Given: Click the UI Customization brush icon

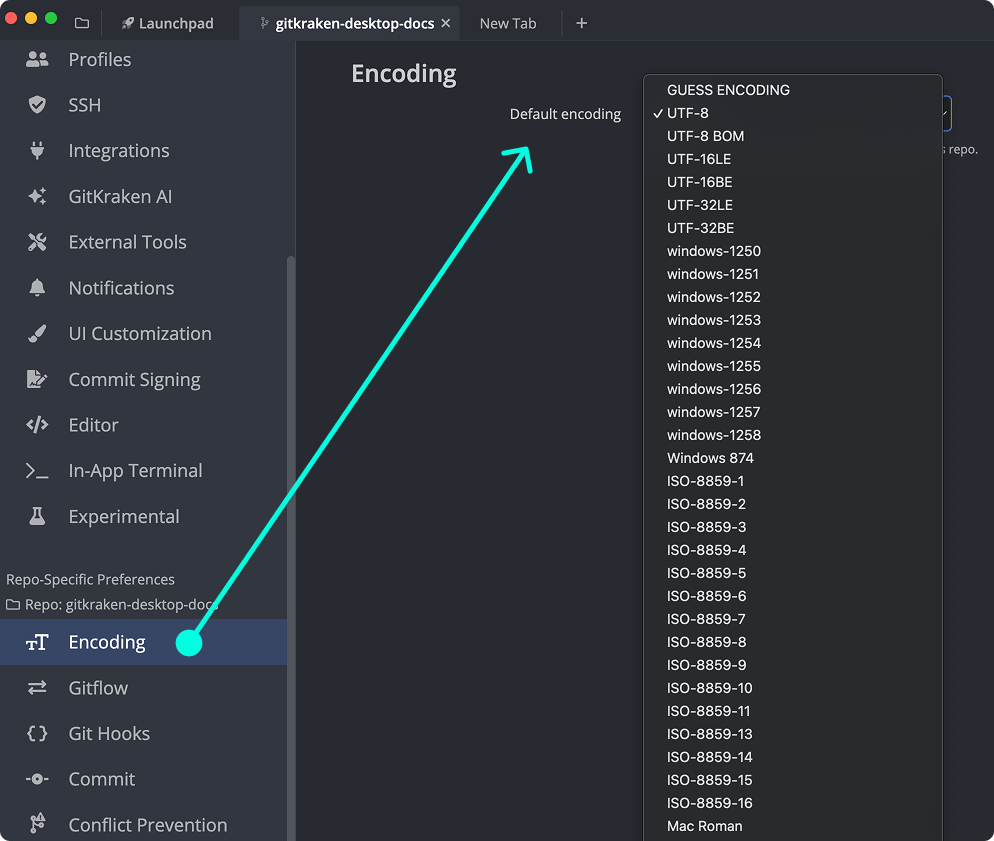Looking at the screenshot, I should tap(37, 334).
